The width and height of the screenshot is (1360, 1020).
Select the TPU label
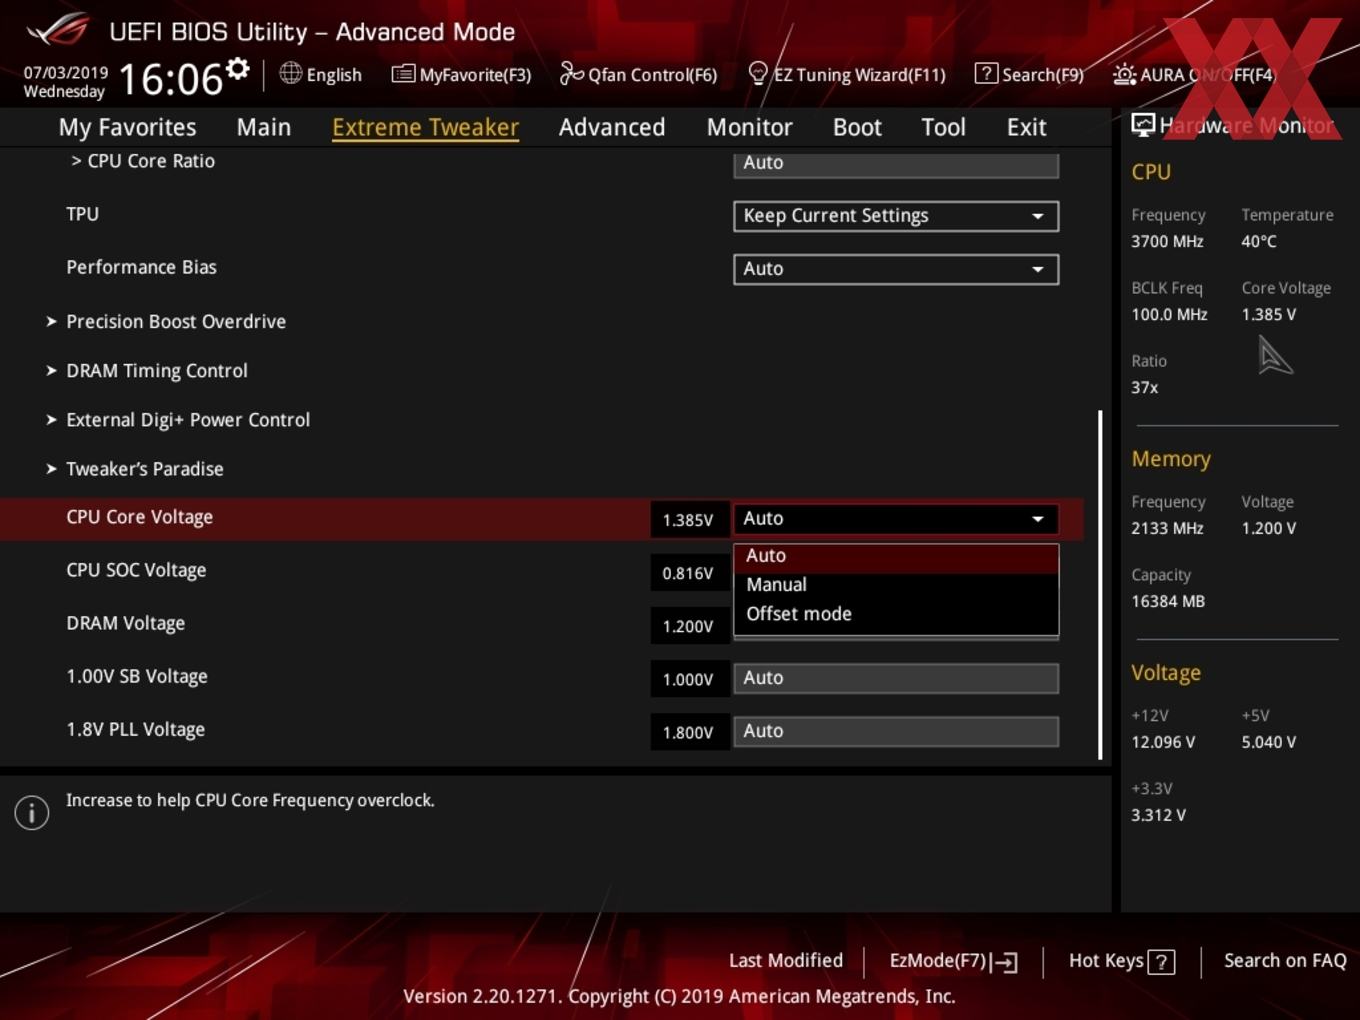point(82,214)
